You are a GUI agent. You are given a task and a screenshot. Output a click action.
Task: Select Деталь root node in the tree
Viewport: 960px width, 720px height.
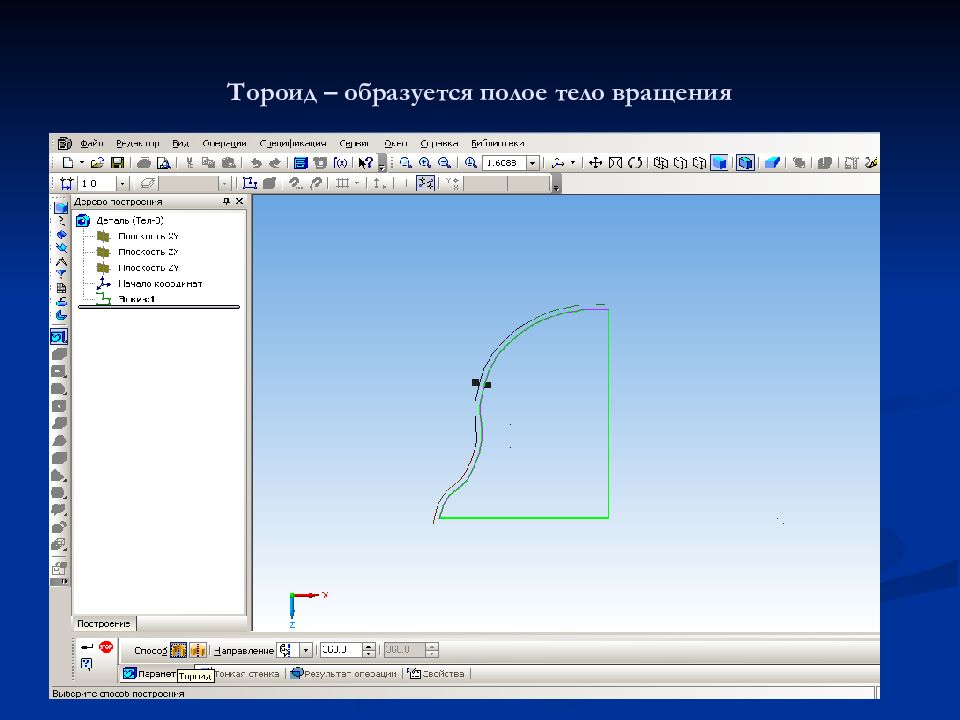coord(129,220)
